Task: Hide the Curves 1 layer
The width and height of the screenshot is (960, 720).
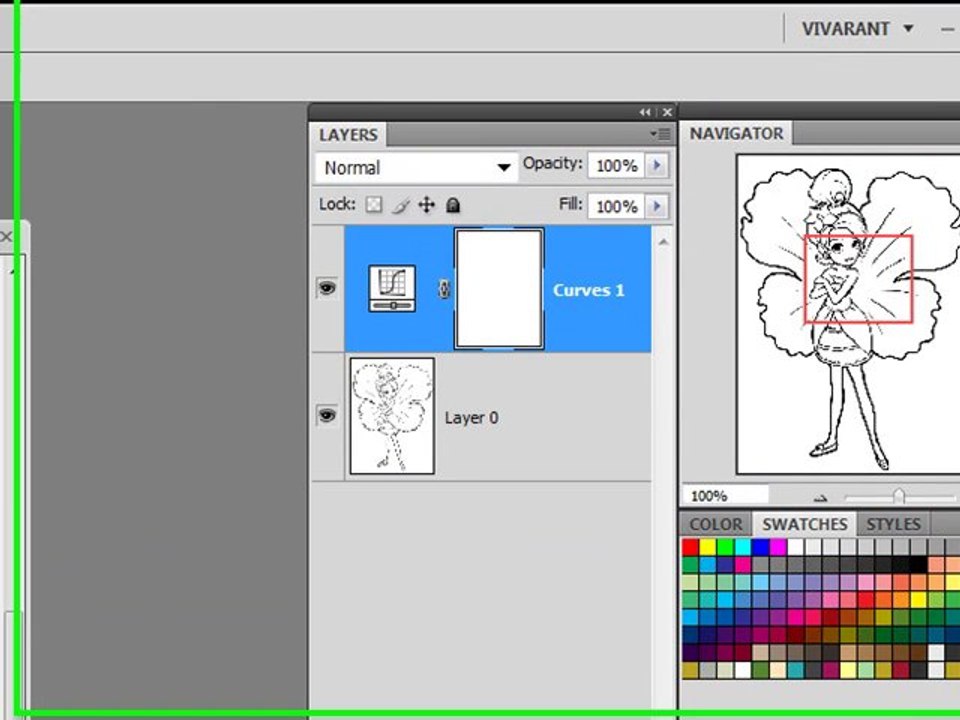Action: coord(327,287)
